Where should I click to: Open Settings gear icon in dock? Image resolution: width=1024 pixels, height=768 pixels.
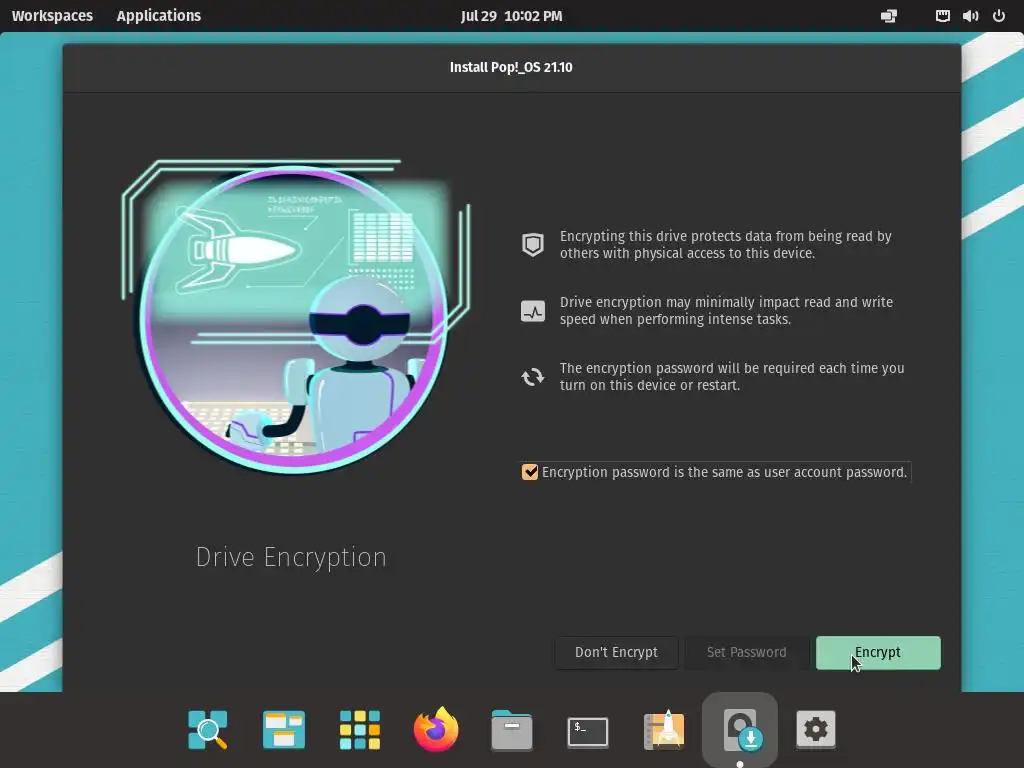[x=816, y=729]
